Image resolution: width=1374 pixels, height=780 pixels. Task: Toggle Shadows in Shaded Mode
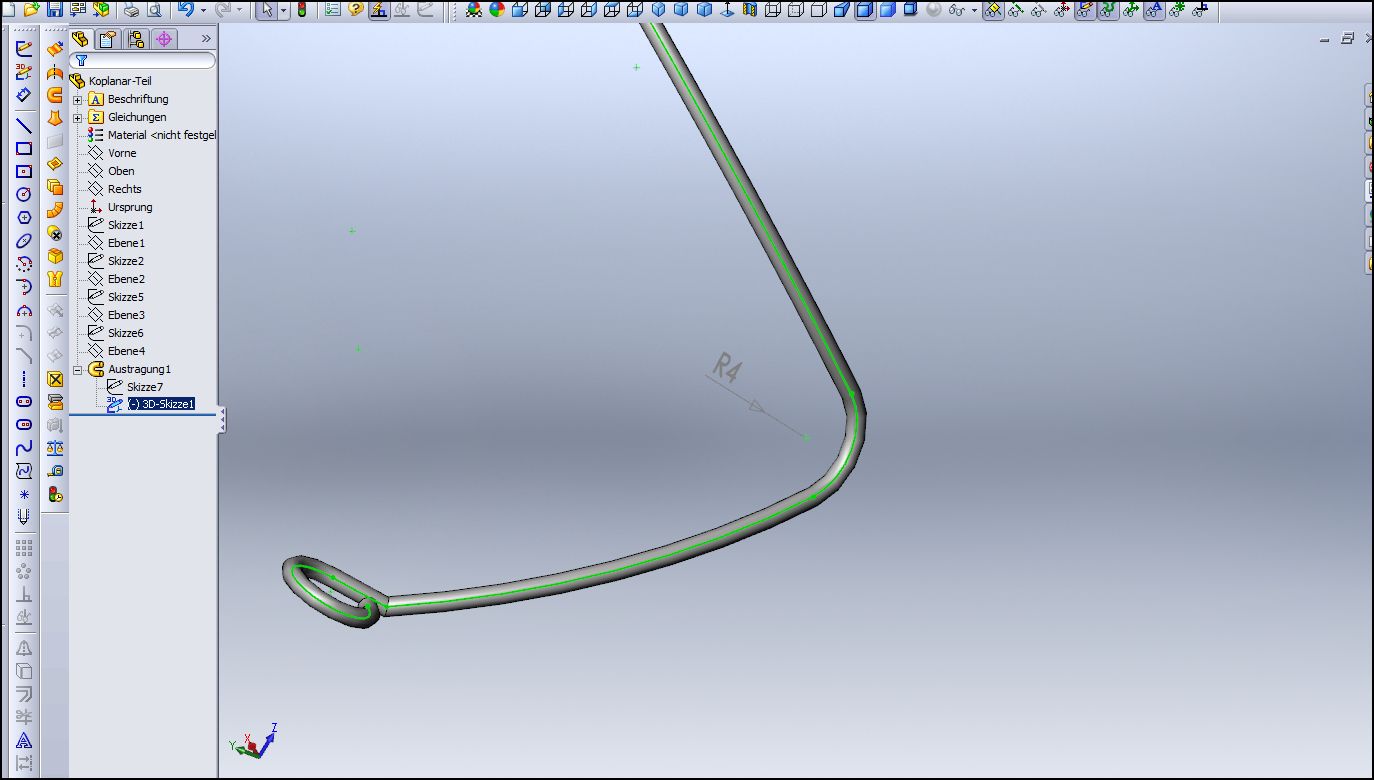point(911,10)
